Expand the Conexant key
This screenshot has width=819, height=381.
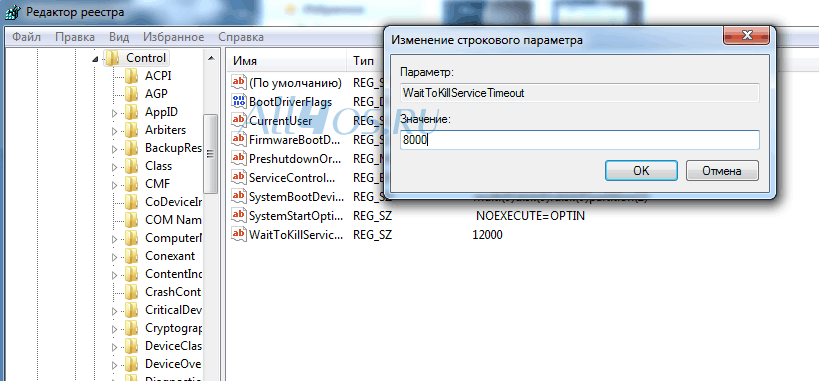pyautogui.click(x=114, y=257)
